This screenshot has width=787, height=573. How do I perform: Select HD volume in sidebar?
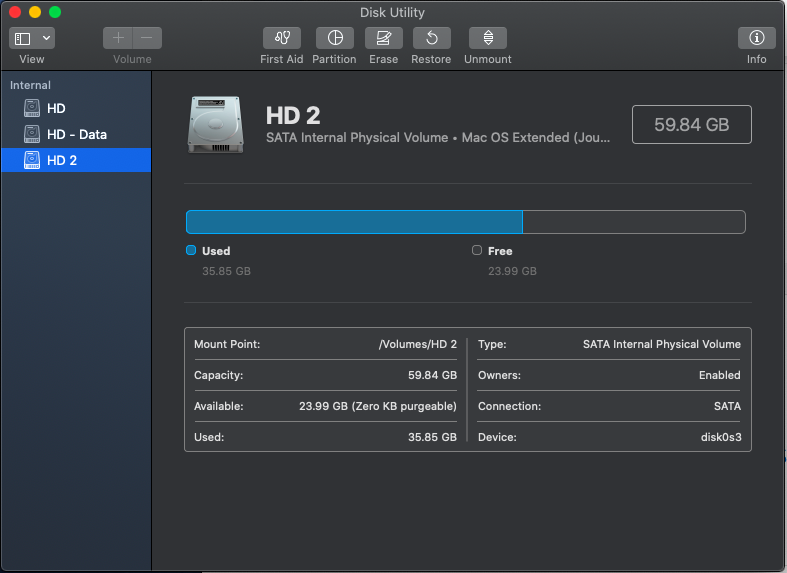click(56, 108)
